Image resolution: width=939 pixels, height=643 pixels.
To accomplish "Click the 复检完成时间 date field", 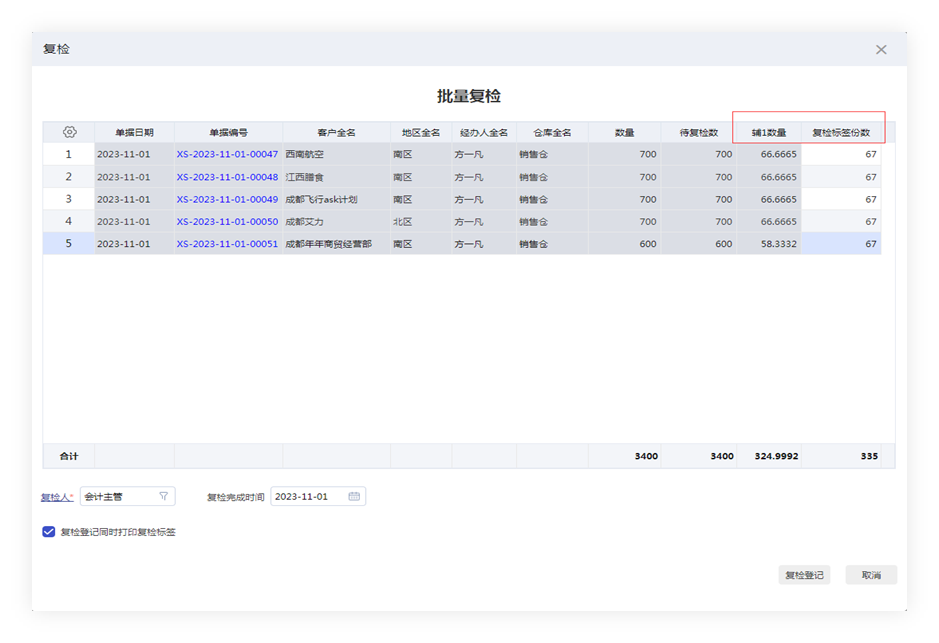I will [x=308, y=496].
